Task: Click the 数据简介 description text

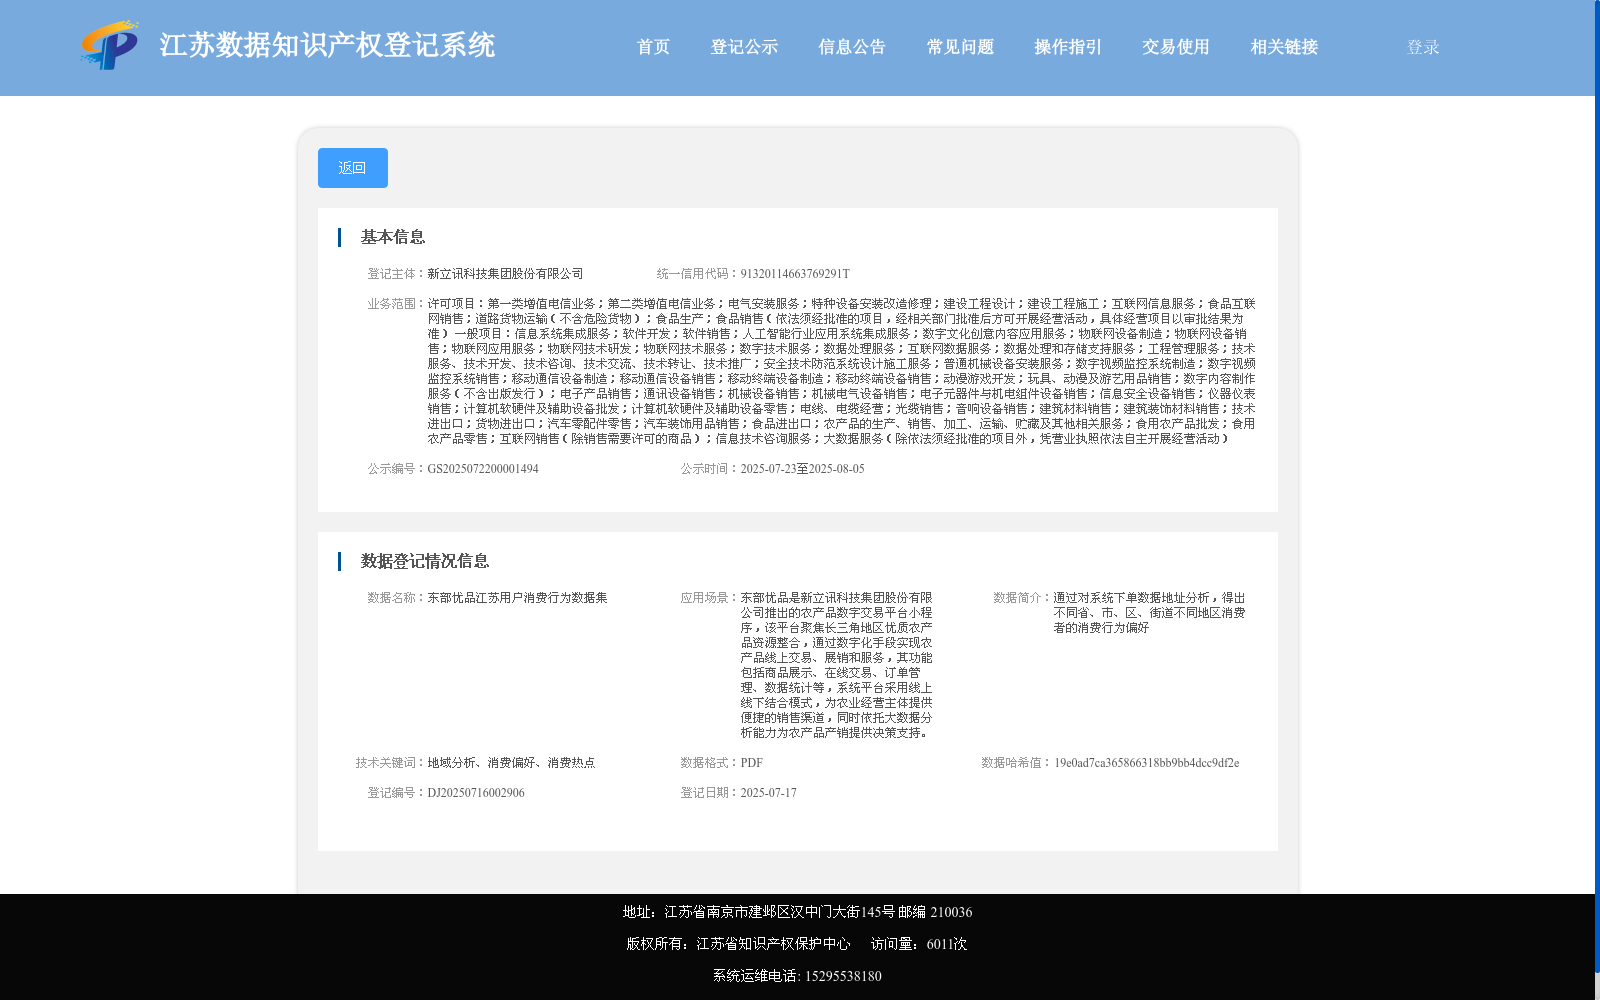Action: [x=1149, y=613]
